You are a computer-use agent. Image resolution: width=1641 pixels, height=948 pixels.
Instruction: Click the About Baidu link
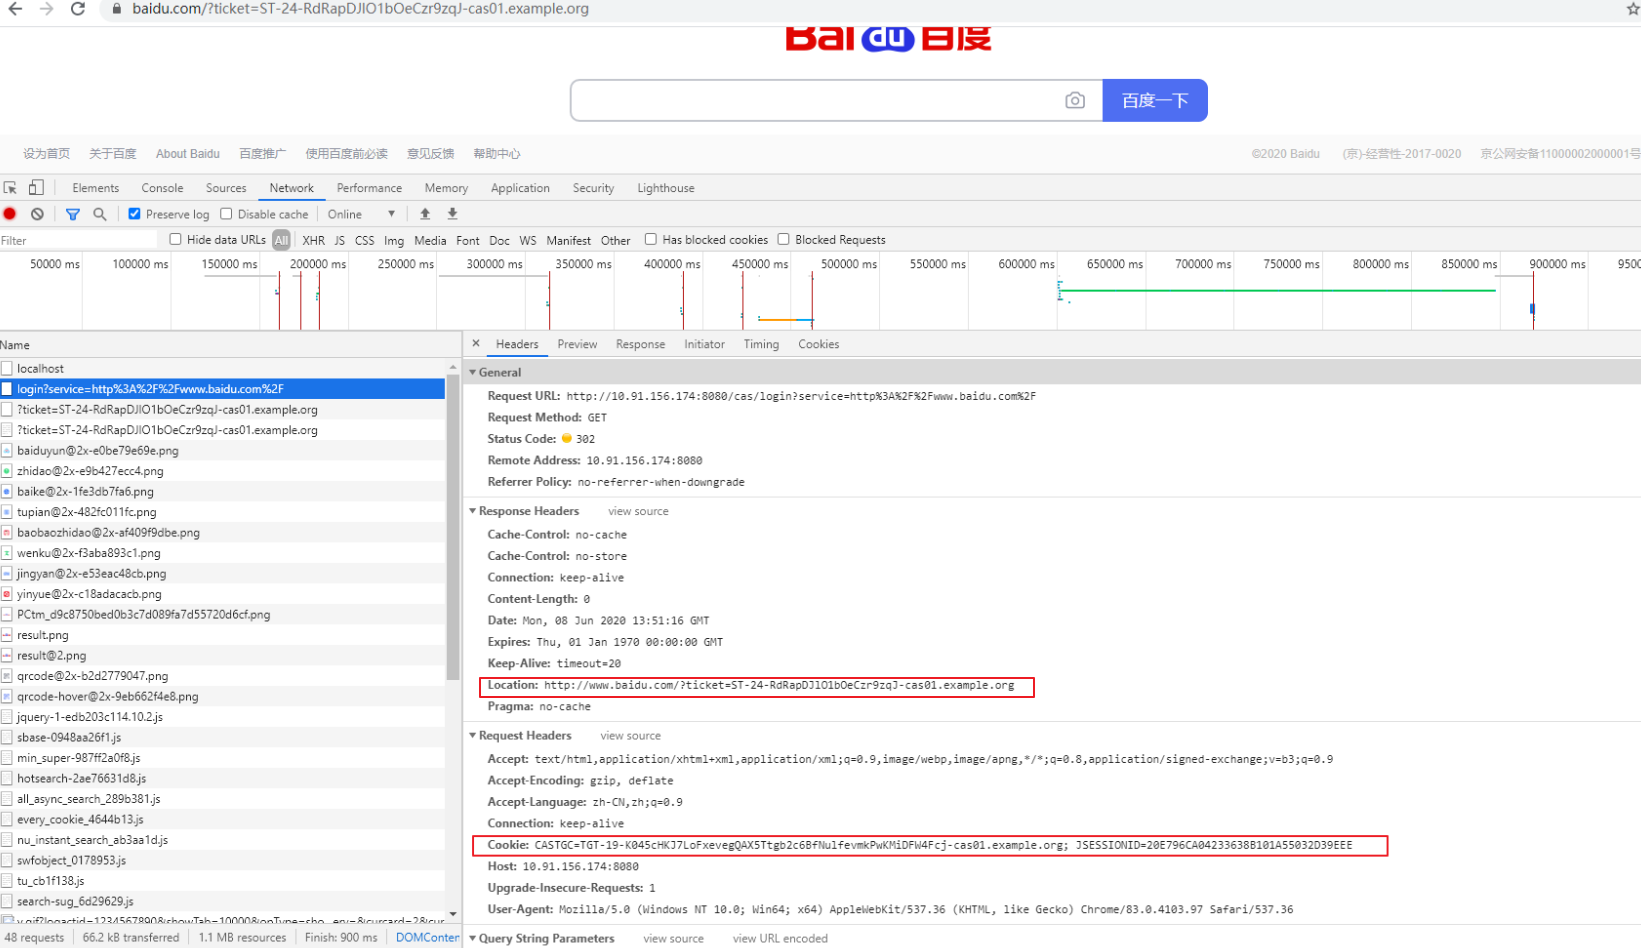point(188,154)
